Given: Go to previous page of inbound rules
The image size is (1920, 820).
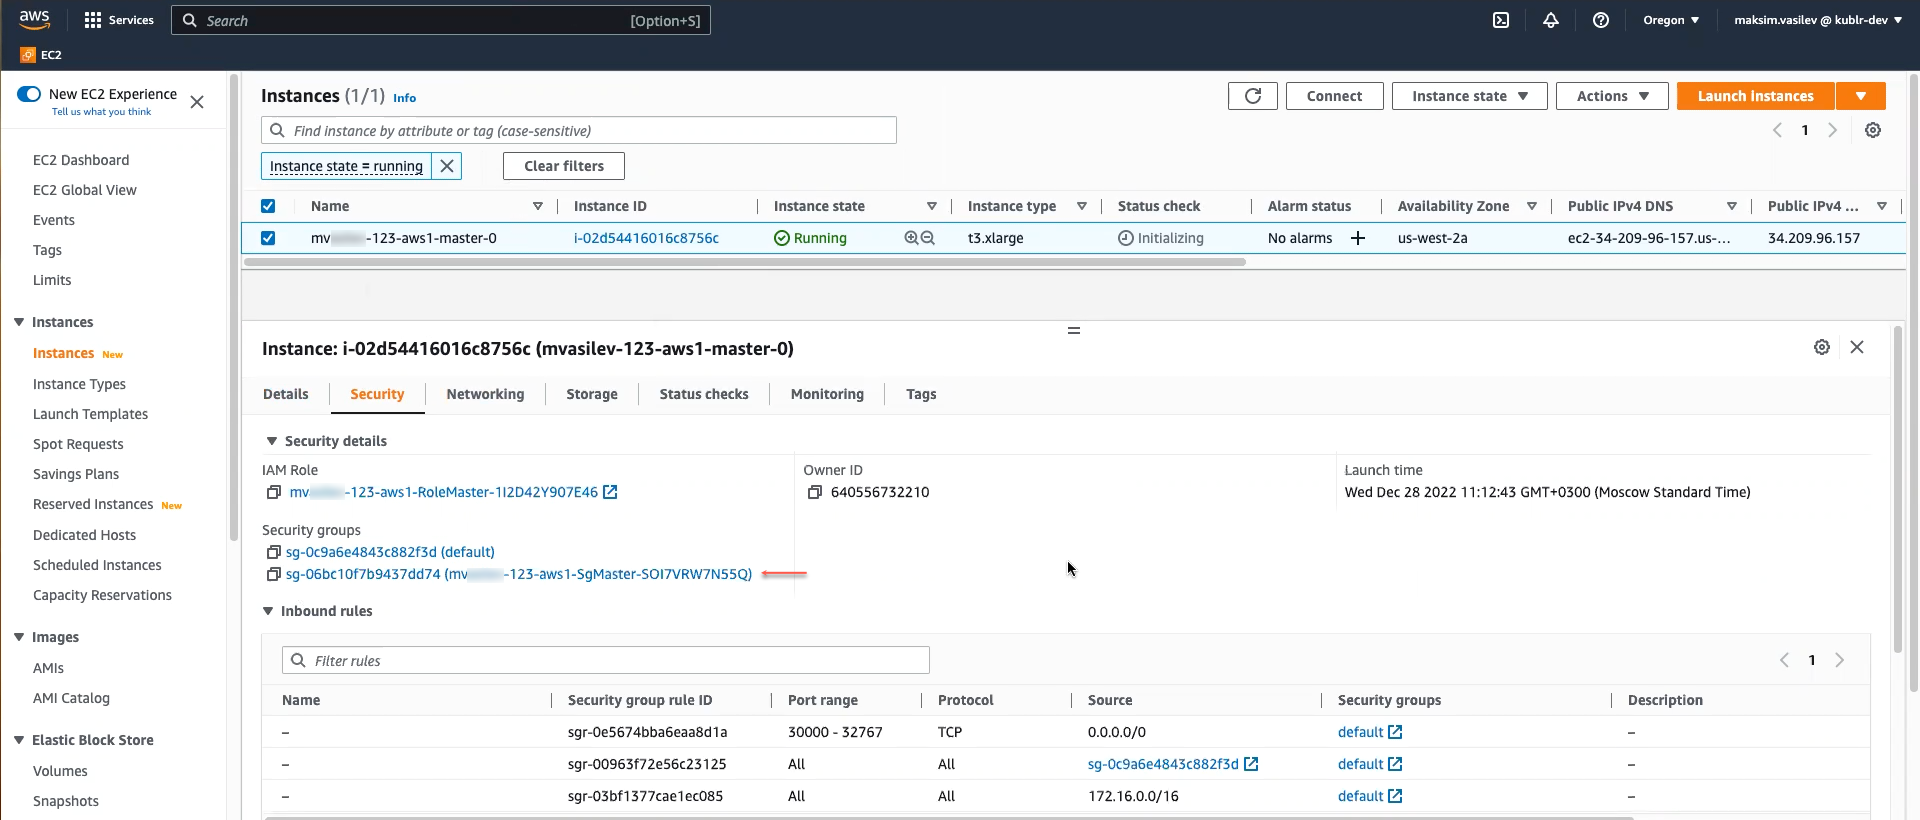Looking at the screenshot, I should click(1784, 660).
